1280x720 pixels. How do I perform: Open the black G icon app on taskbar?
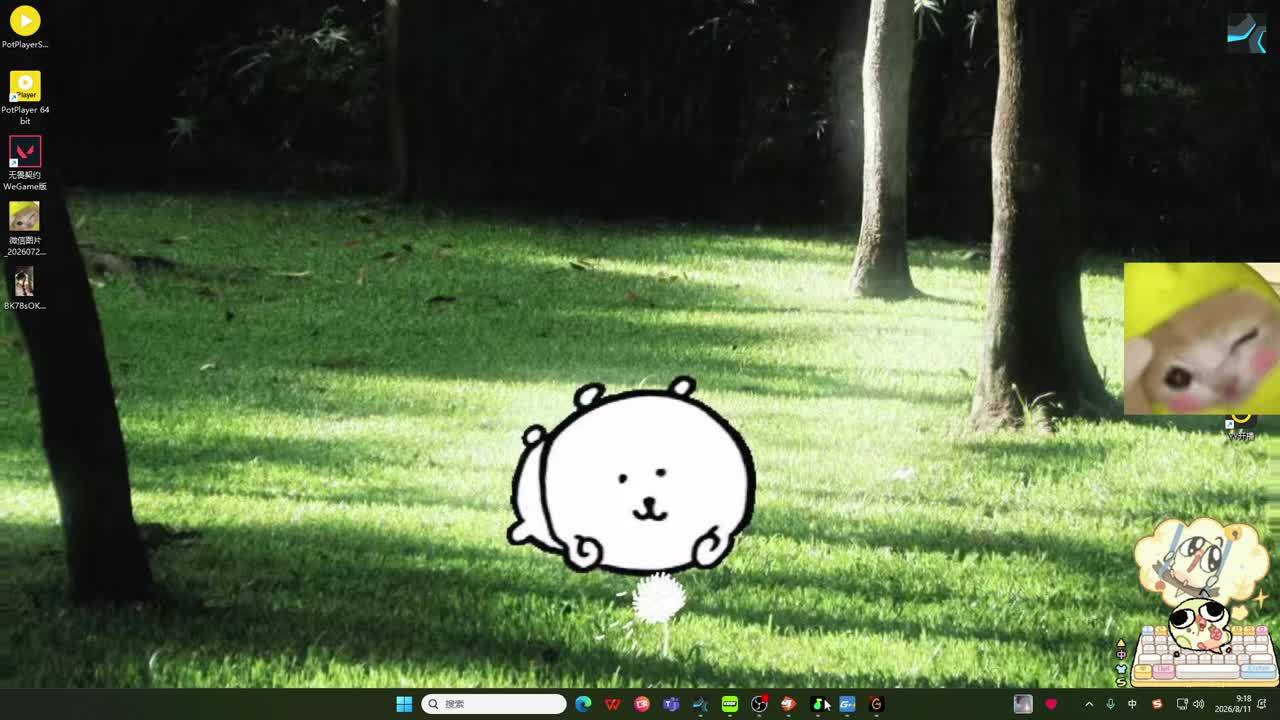click(x=876, y=704)
